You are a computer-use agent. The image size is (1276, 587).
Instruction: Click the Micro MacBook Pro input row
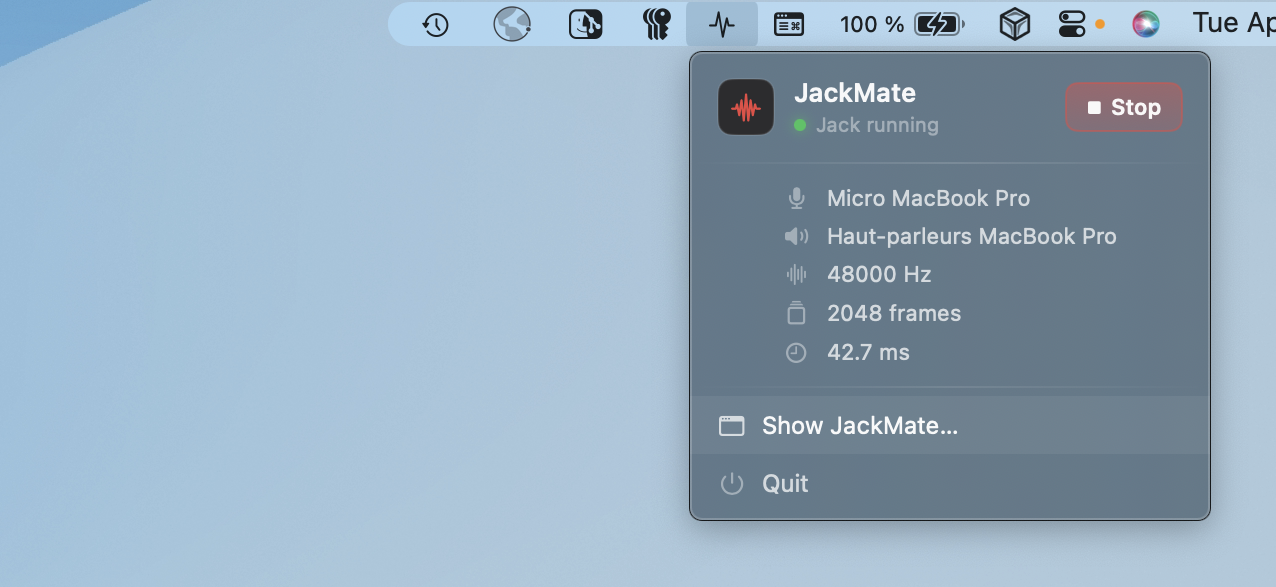point(928,198)
